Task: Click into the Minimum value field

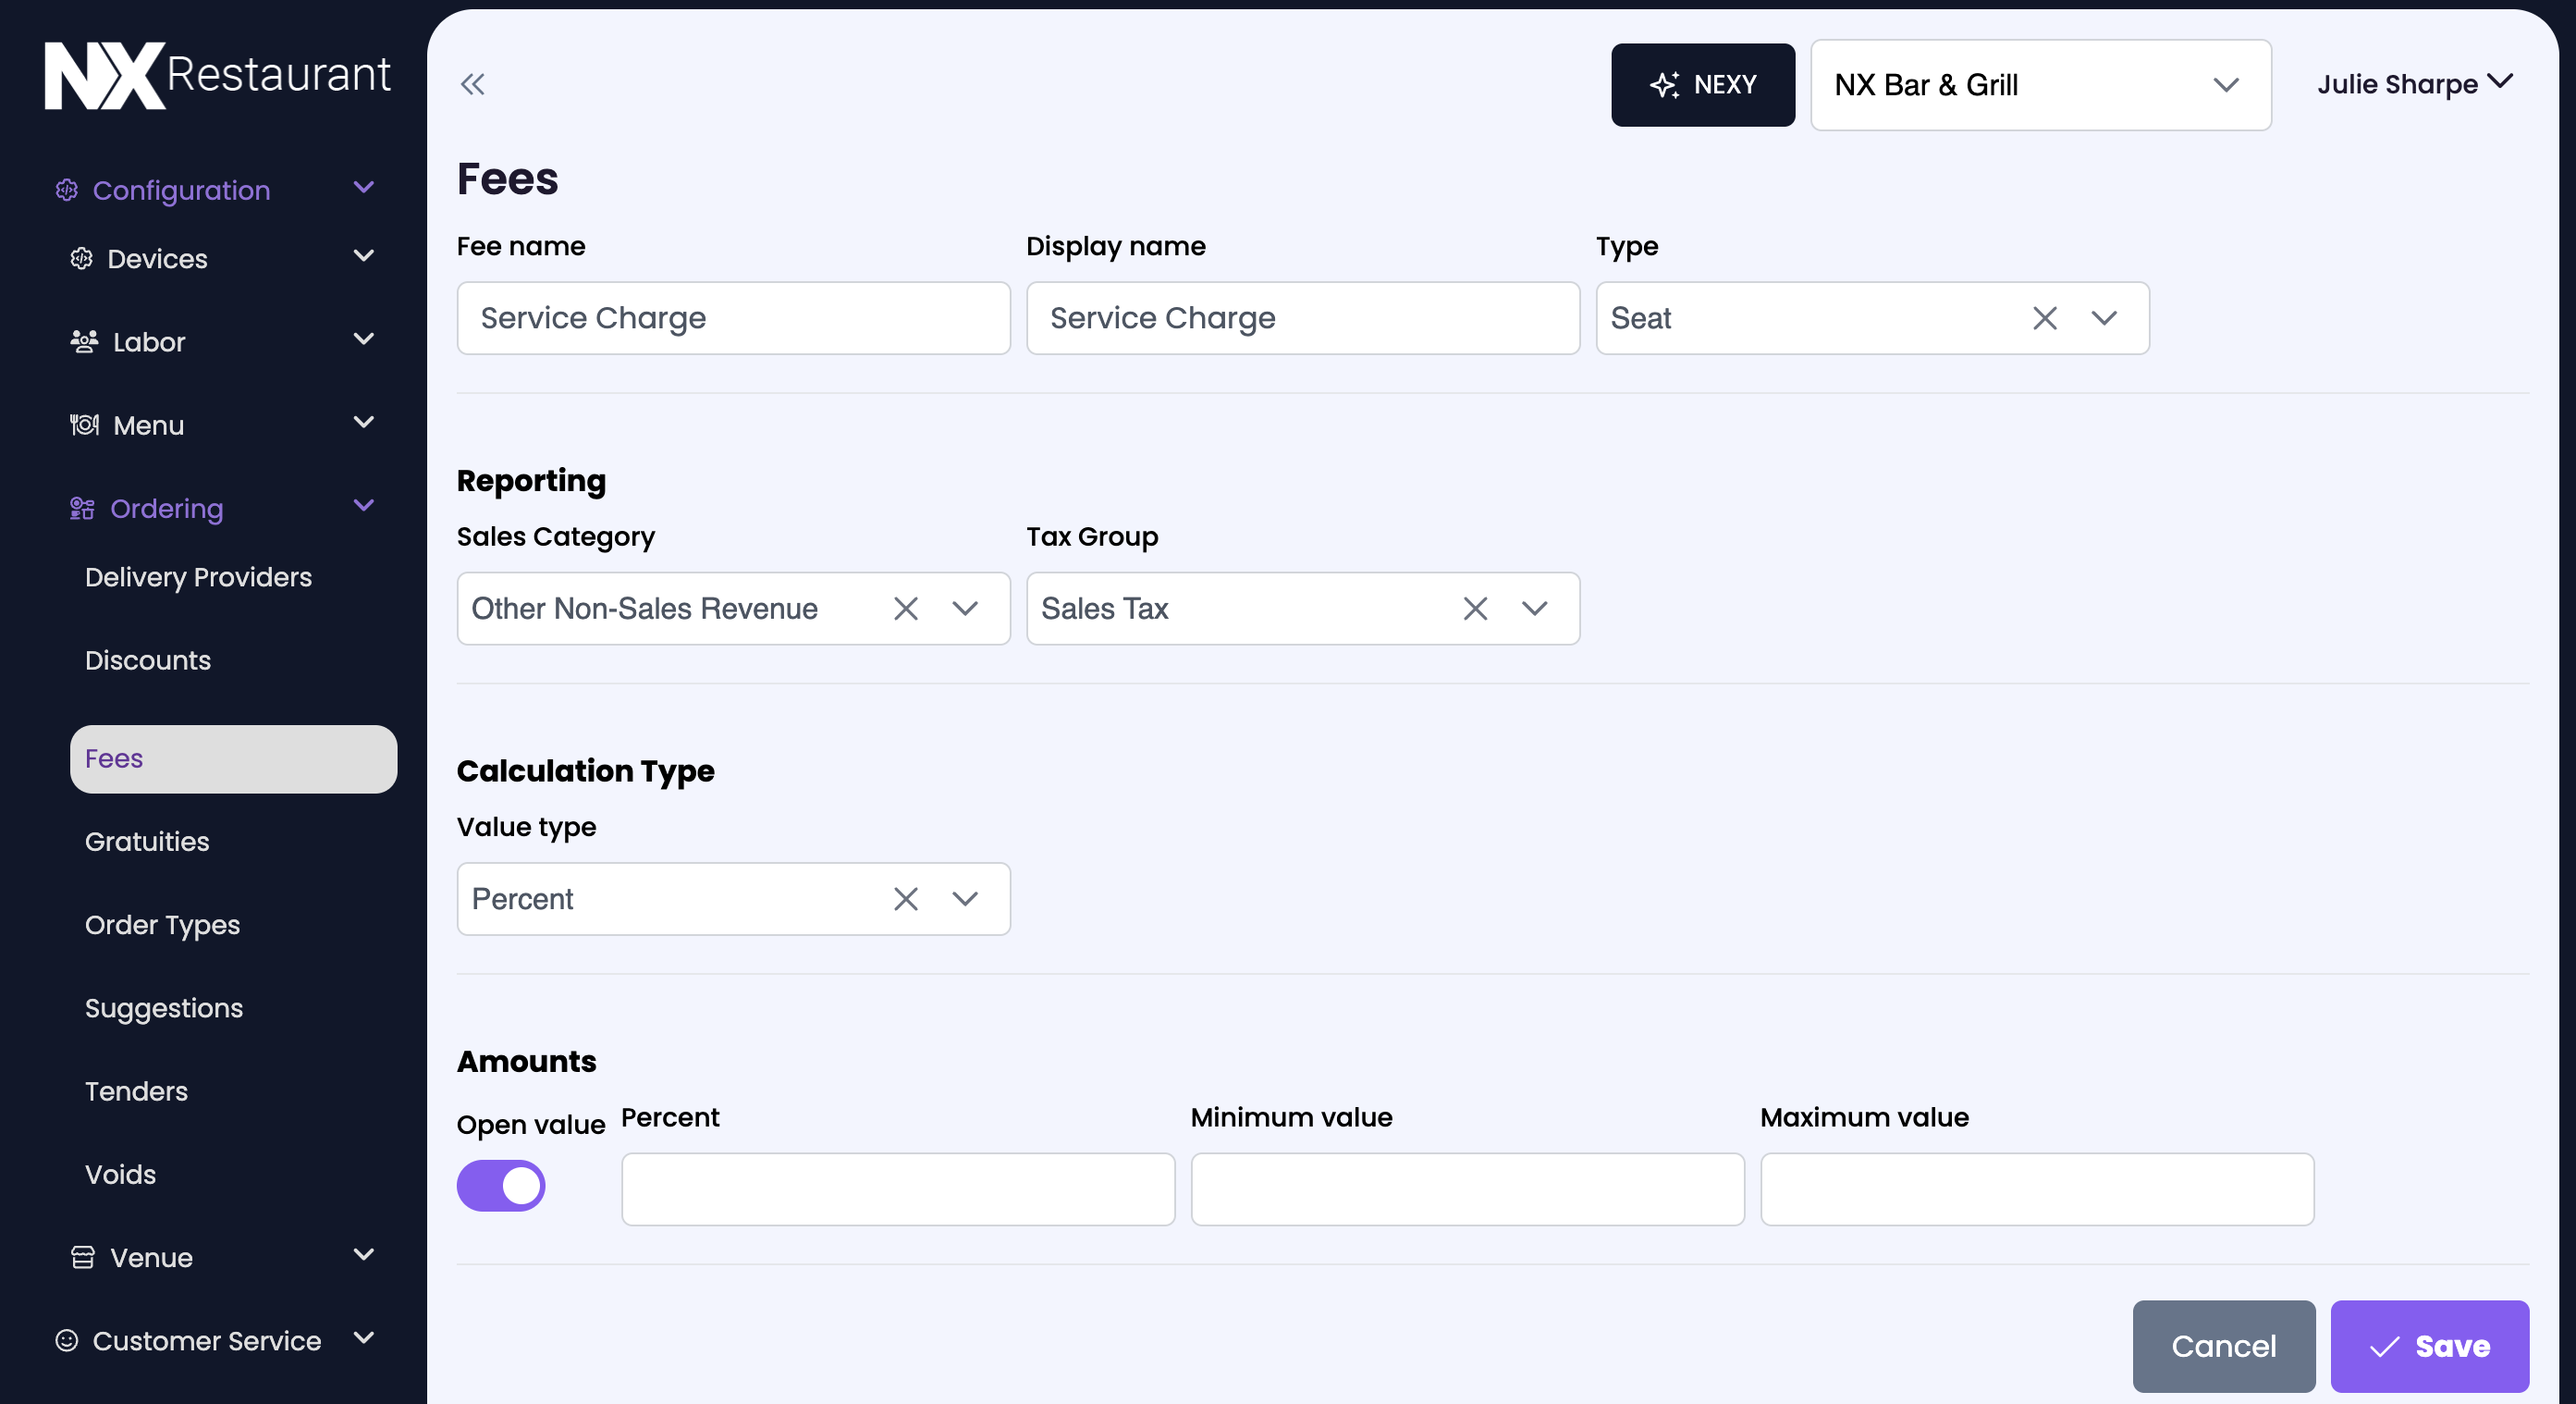Action: coord(1467,1189)
